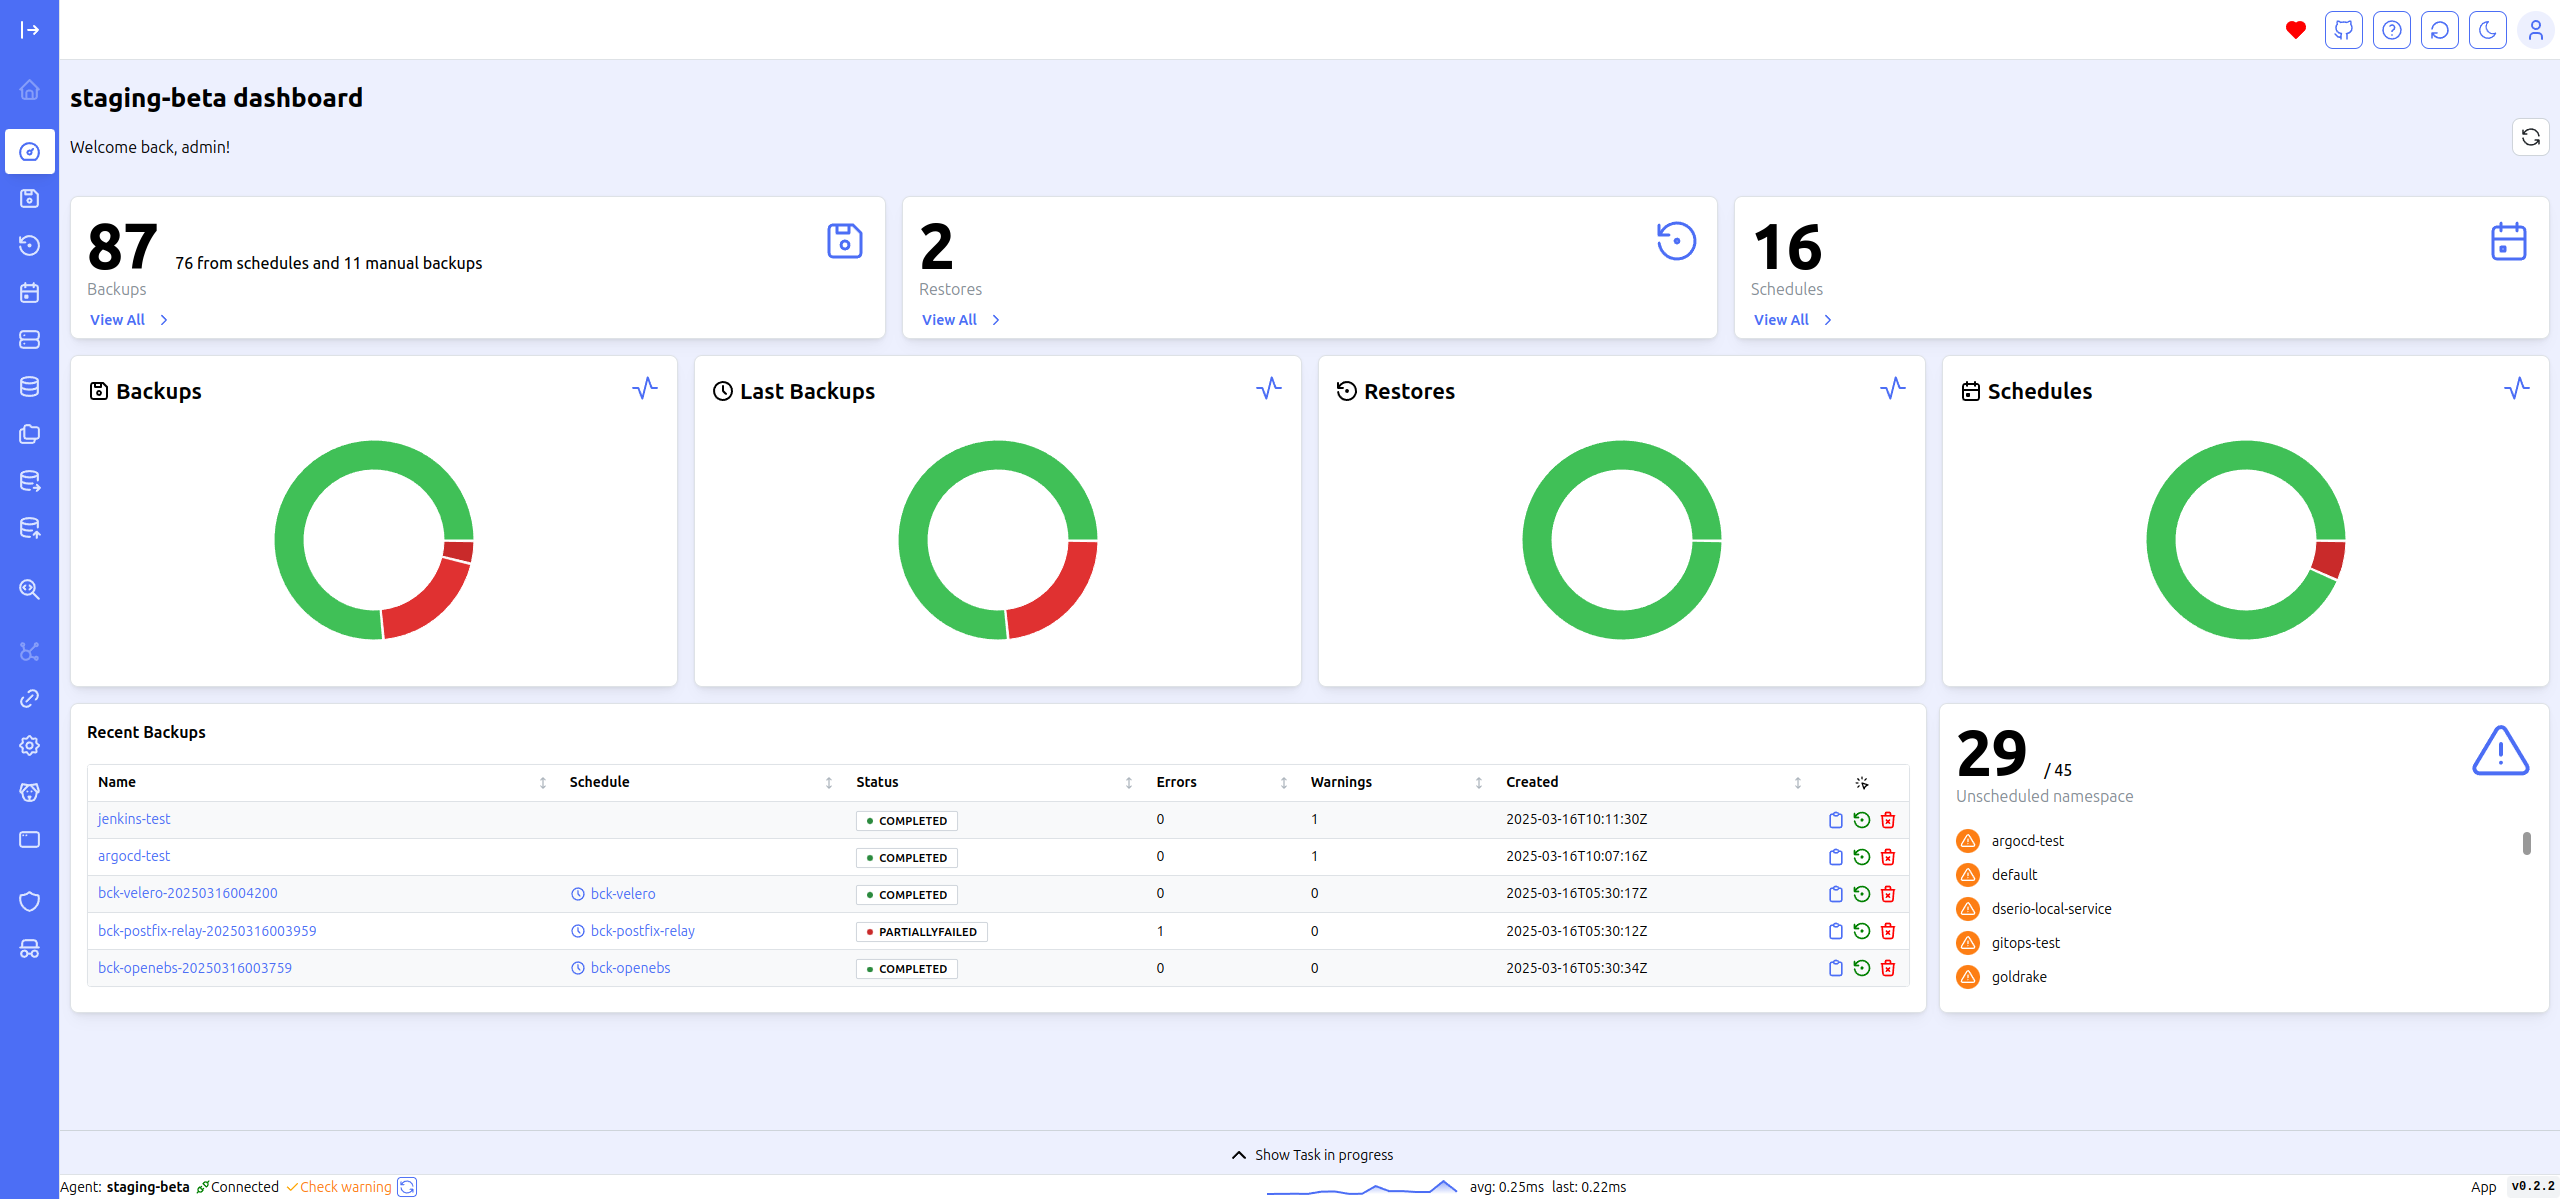Open the link chain icon in the sidebar
2560x1199 pixels.
coord(30,698)
